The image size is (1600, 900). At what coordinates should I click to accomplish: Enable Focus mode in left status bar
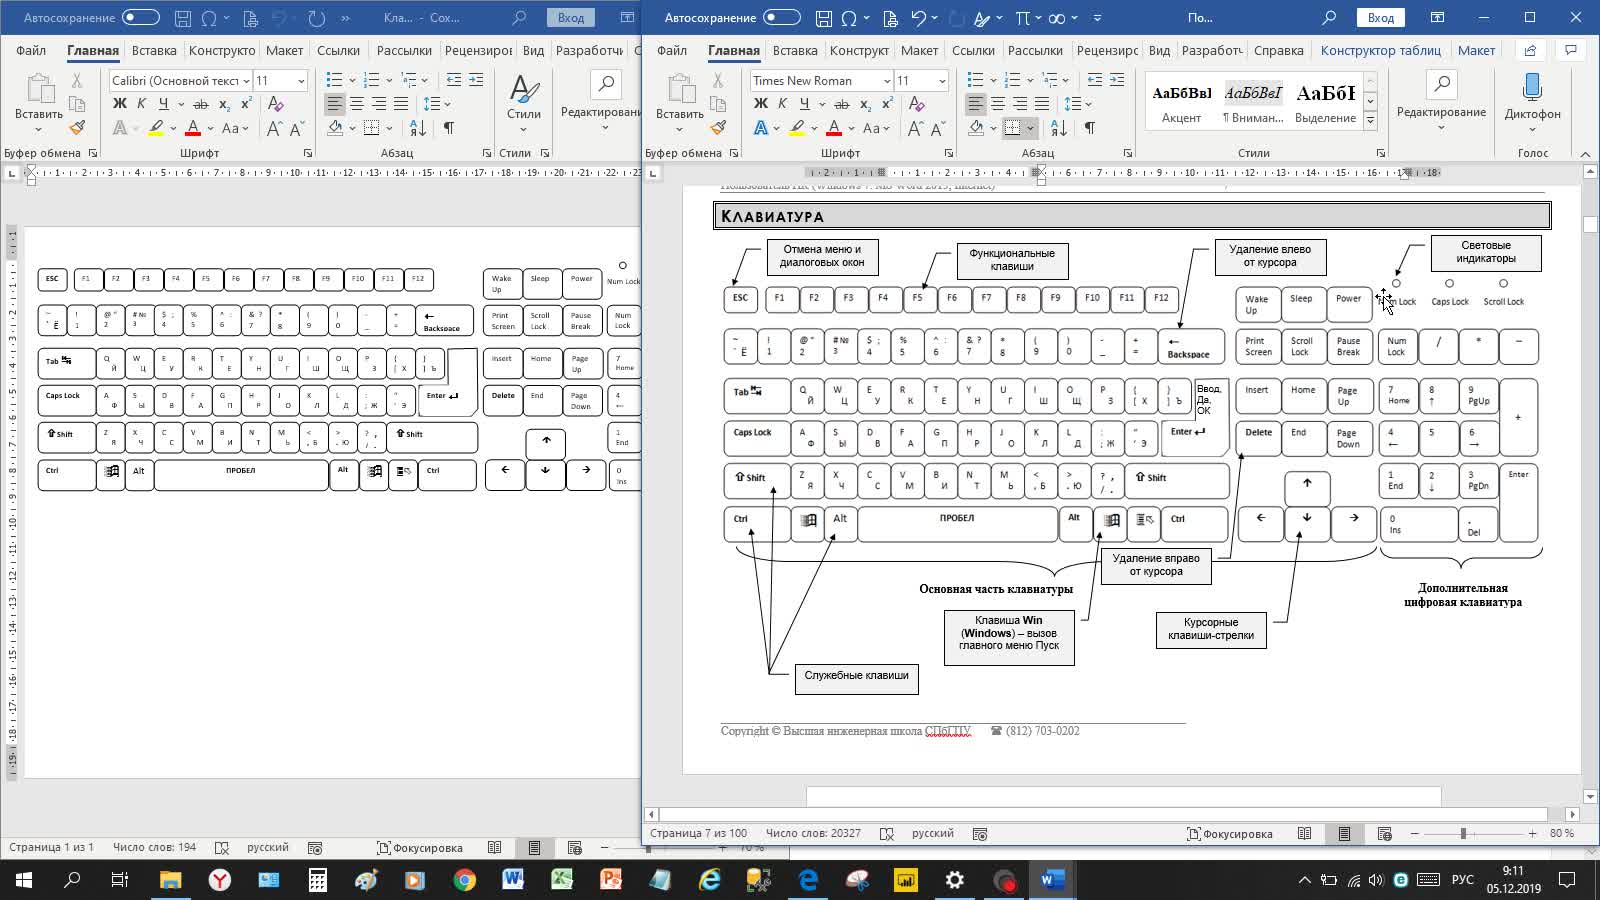(x=419, y=847)
